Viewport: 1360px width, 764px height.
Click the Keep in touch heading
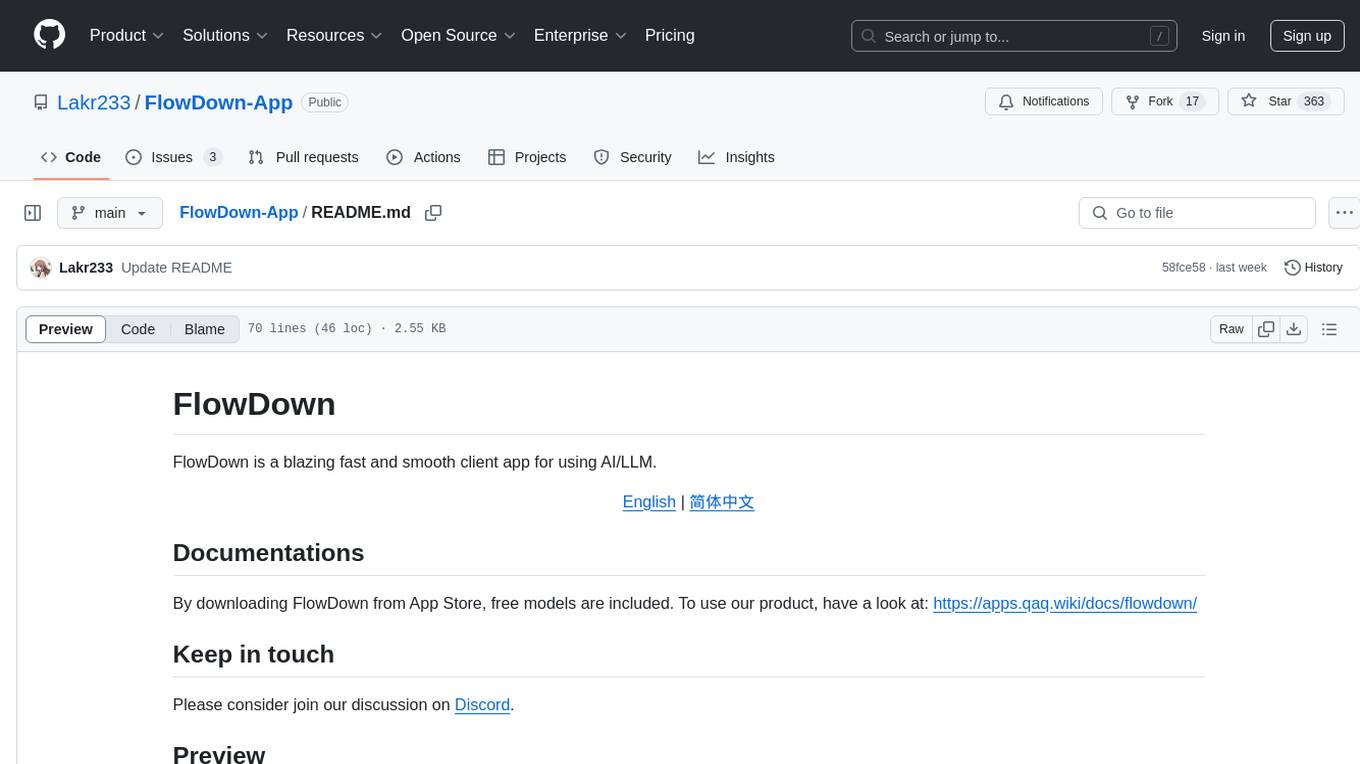click(x=253, y=654)
